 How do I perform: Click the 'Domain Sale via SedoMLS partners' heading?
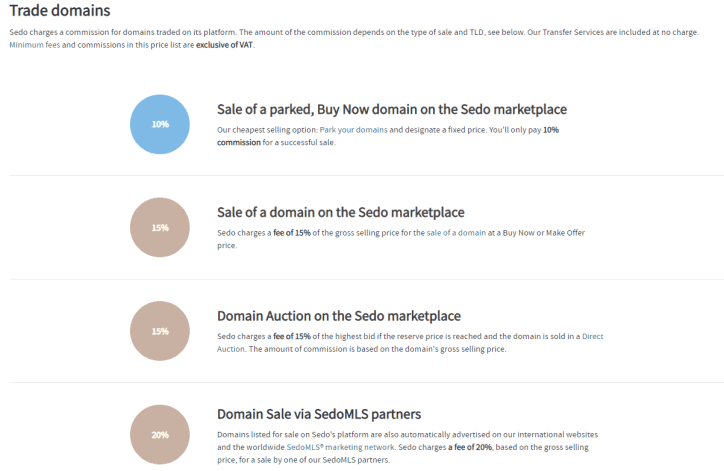318,414
